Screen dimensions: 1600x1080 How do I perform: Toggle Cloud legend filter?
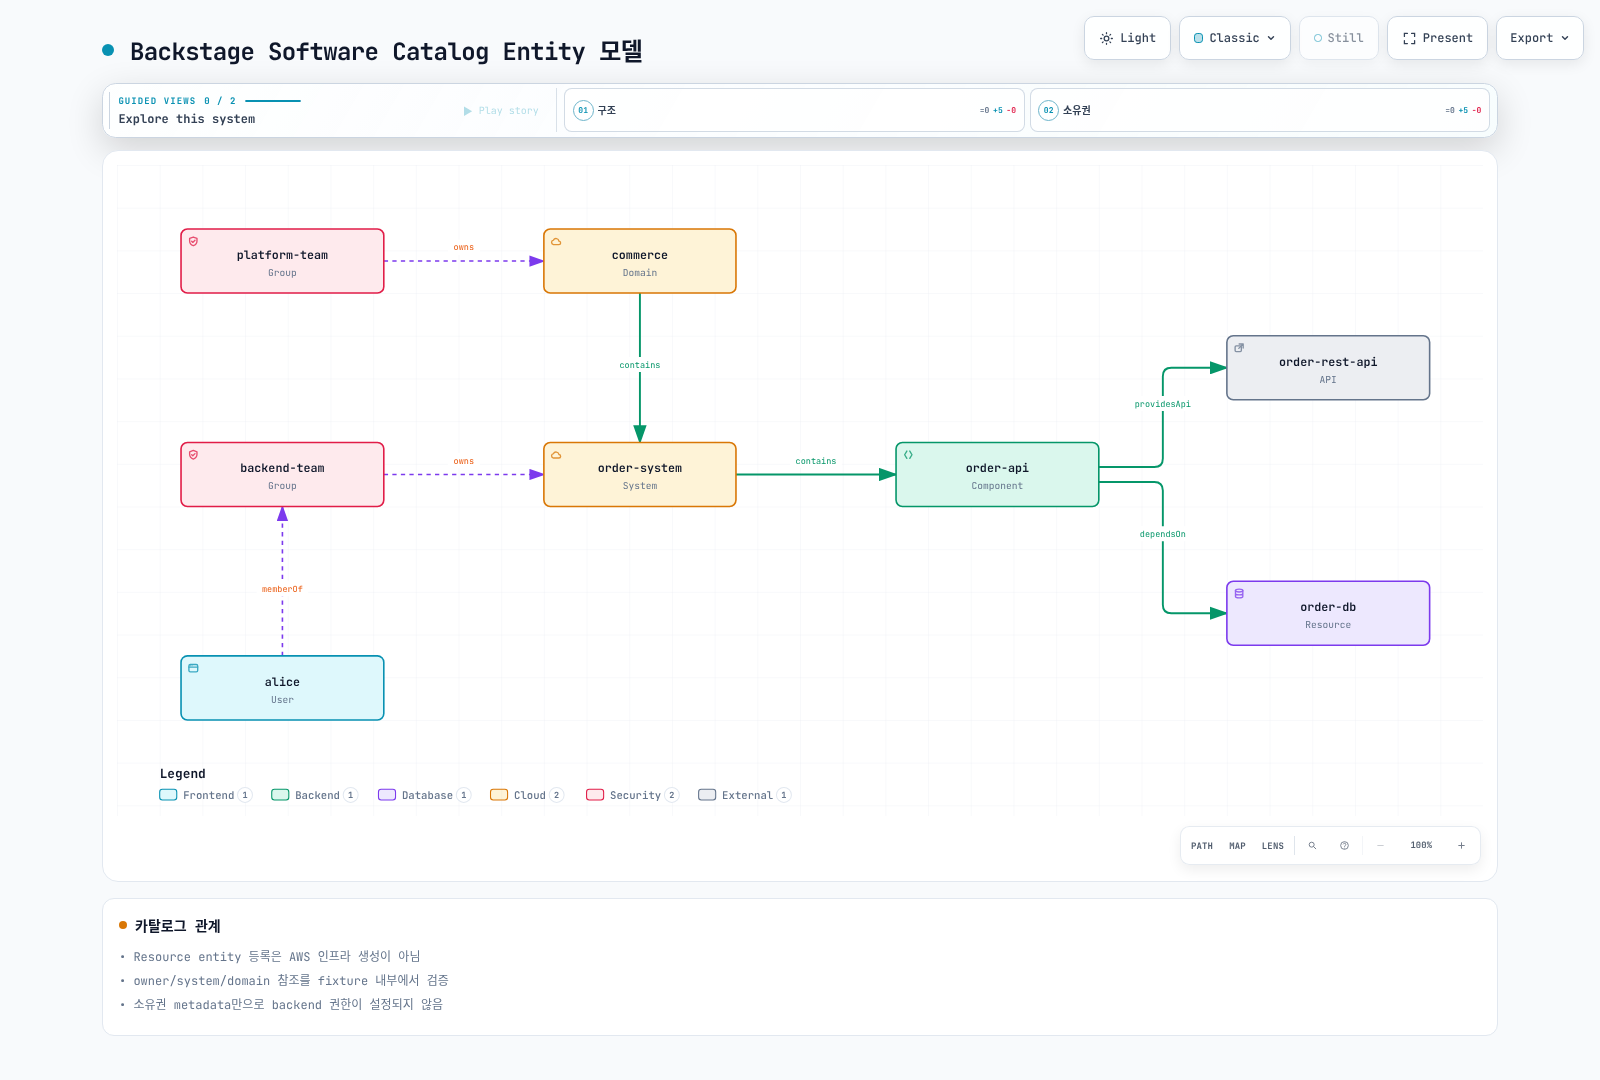pyautogui.click(x=527, y=795)
